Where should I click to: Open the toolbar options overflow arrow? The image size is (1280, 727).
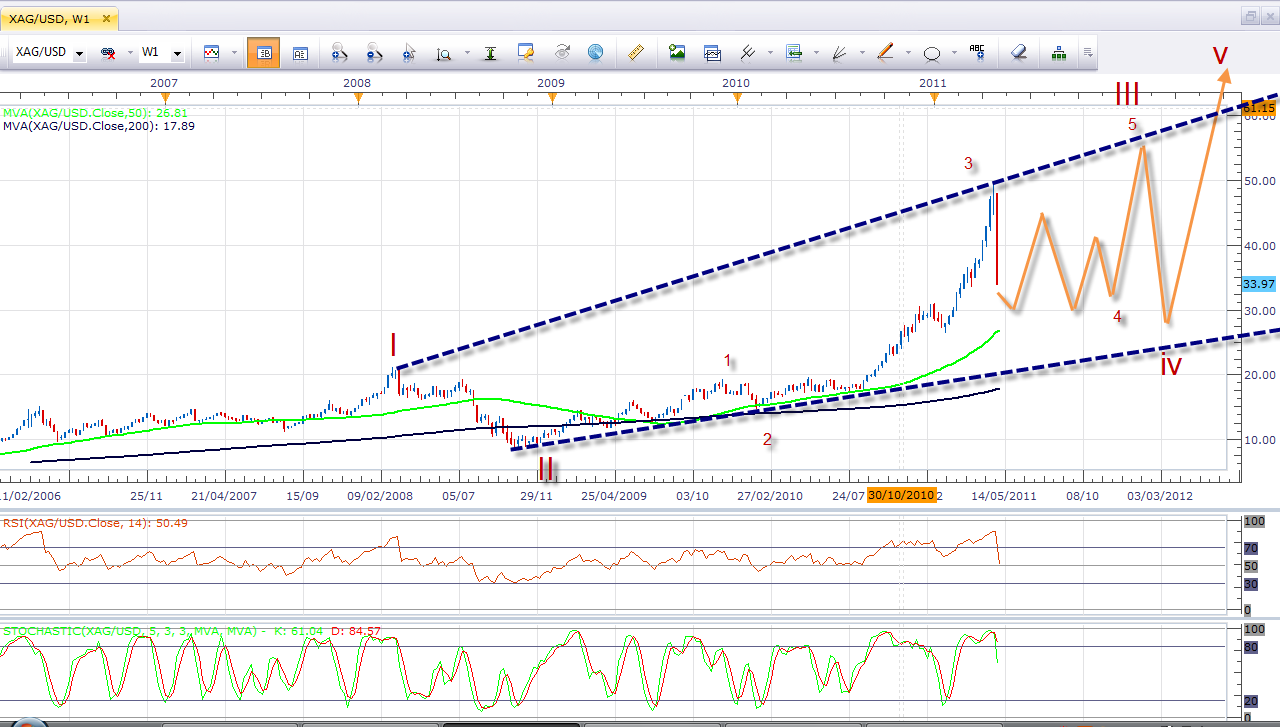coord(1087,53)
